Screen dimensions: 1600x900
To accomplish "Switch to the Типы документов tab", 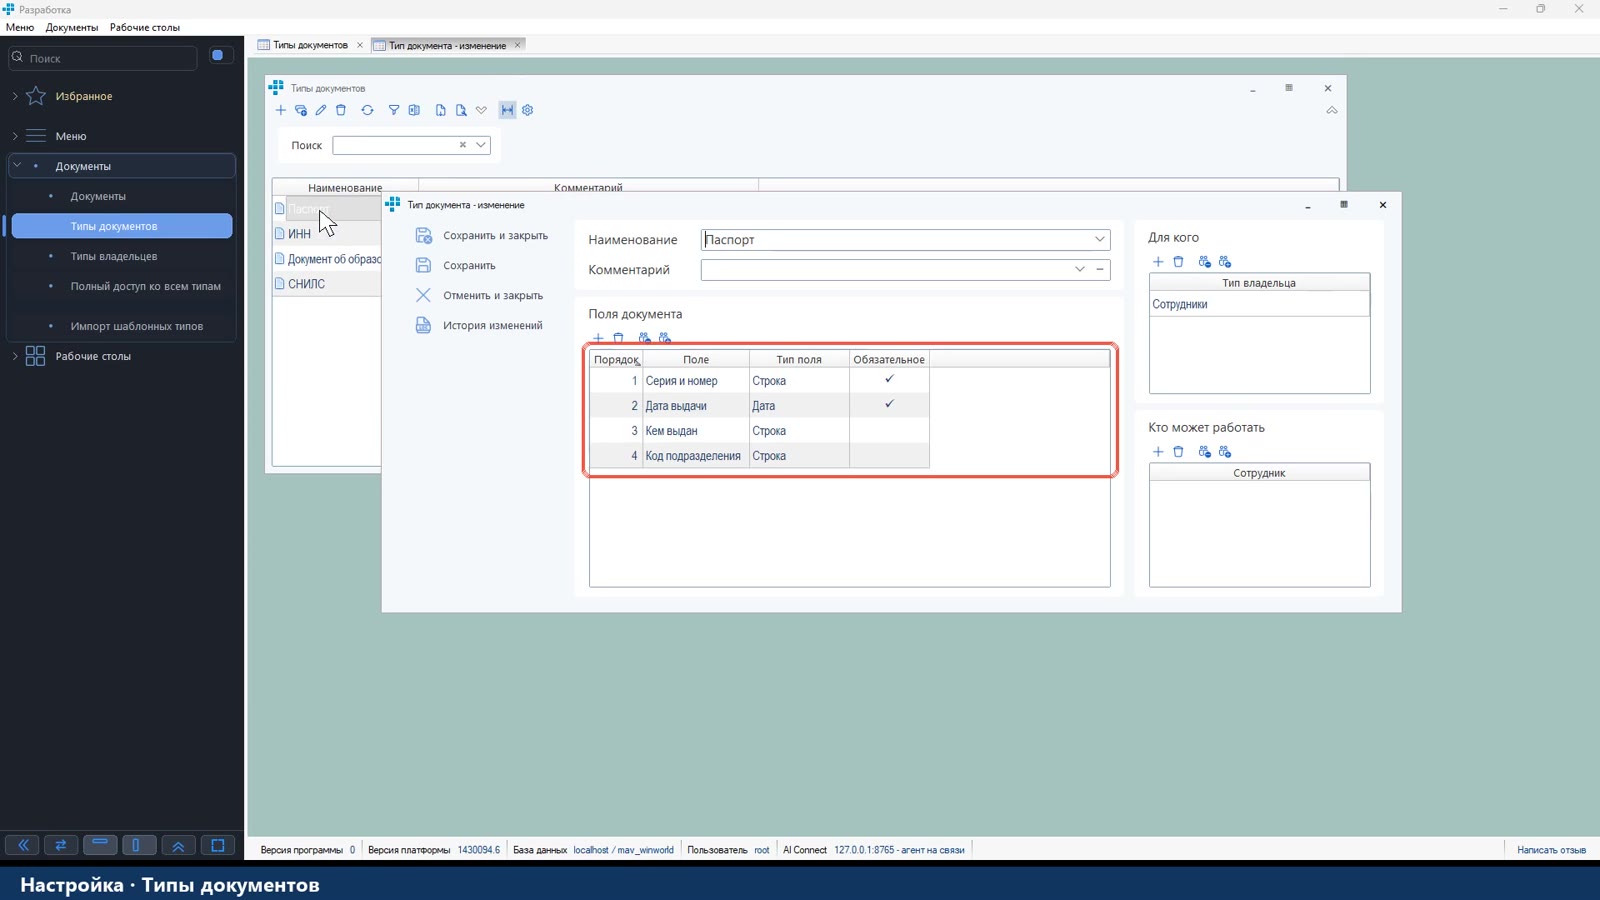I will pos(310,45).
